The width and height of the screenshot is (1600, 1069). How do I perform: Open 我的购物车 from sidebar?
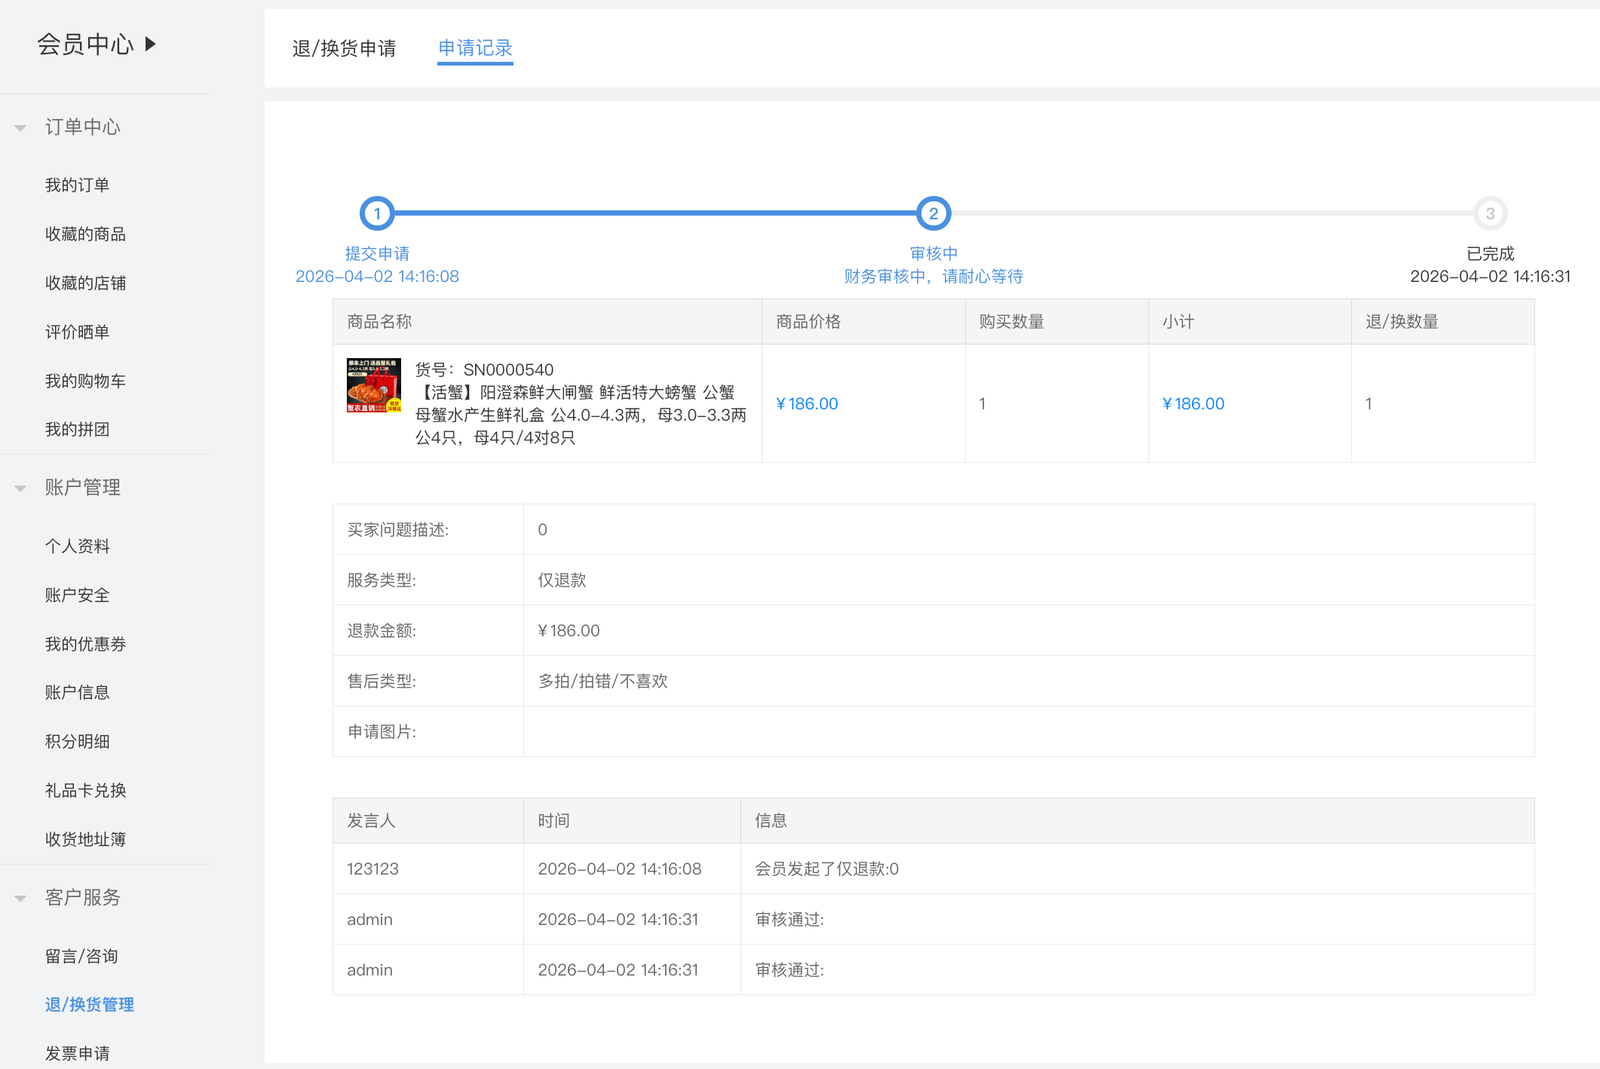pyautogui.click(x=85, y=381)
